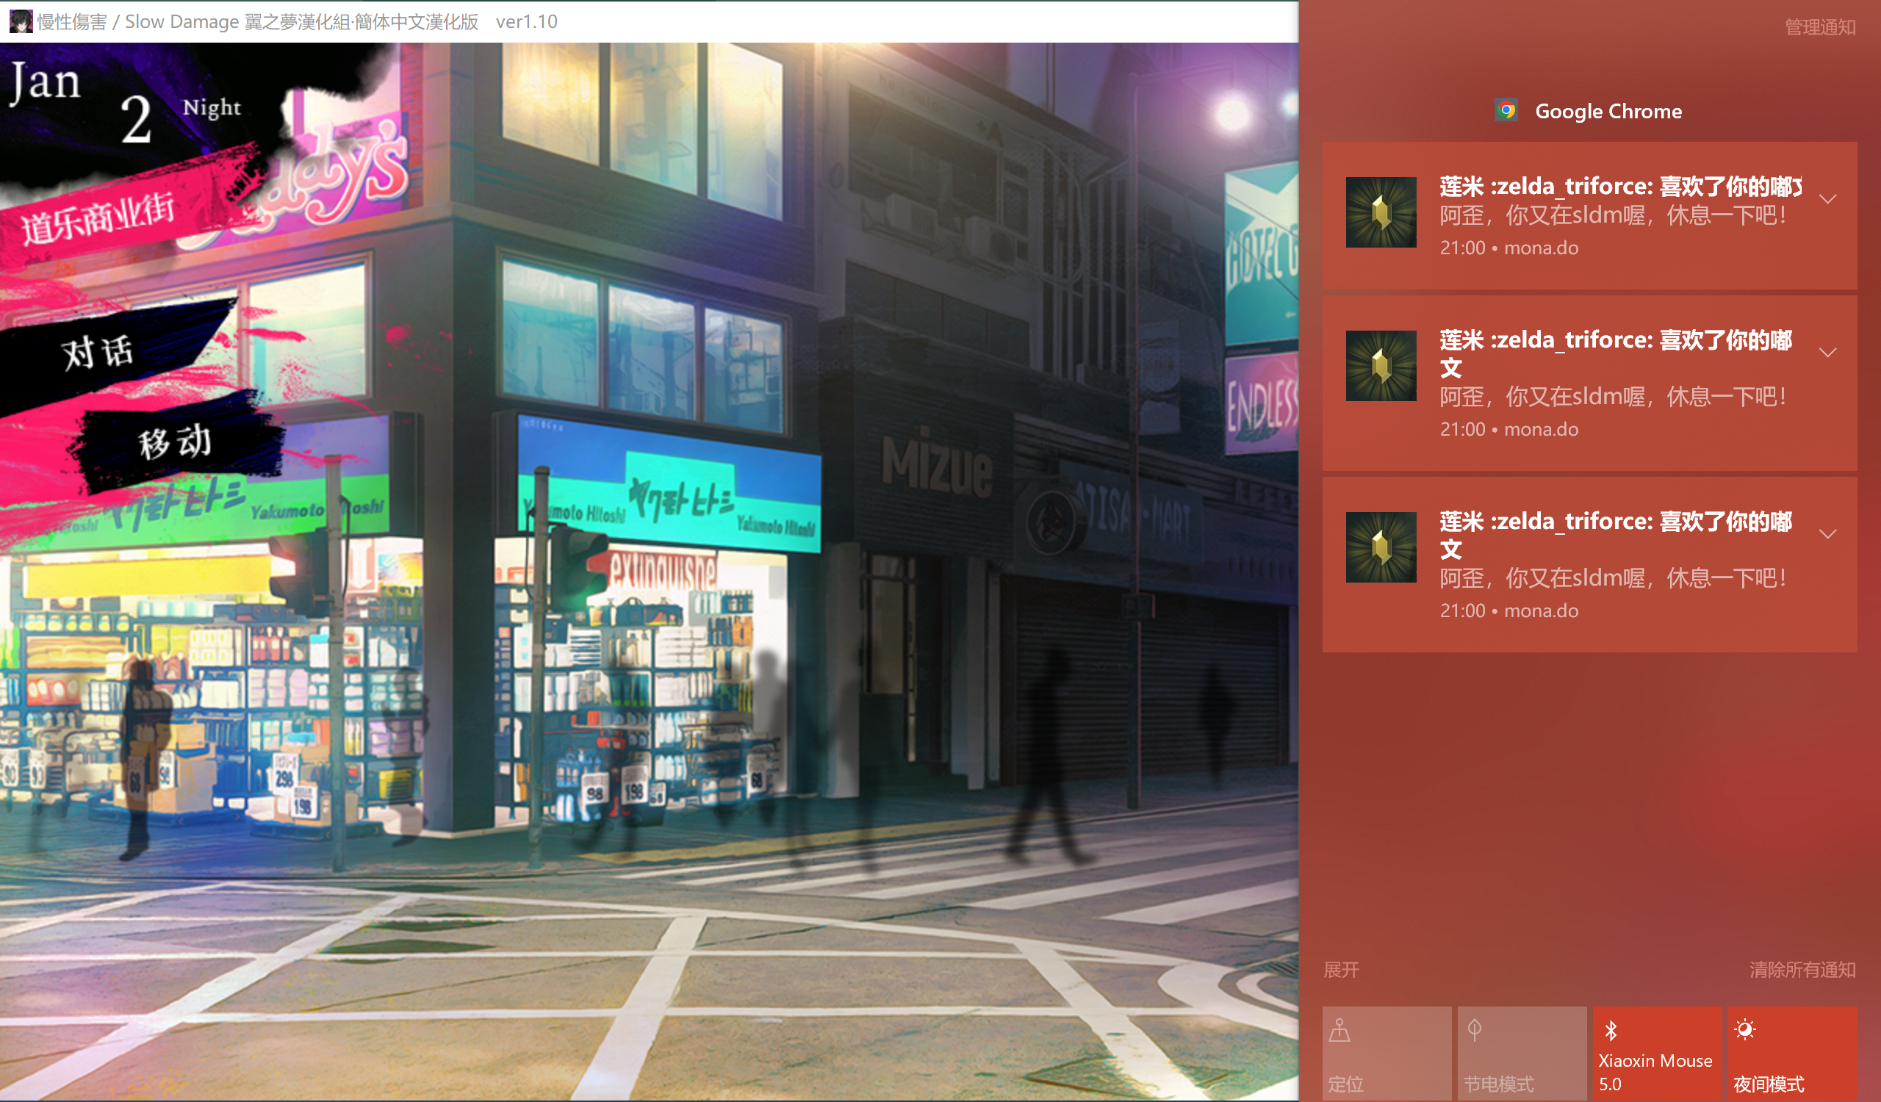Click the Slow Damage game window icon
Image resolution: width=1881 pixels, height=1102 pixels.
click(20, 21)
